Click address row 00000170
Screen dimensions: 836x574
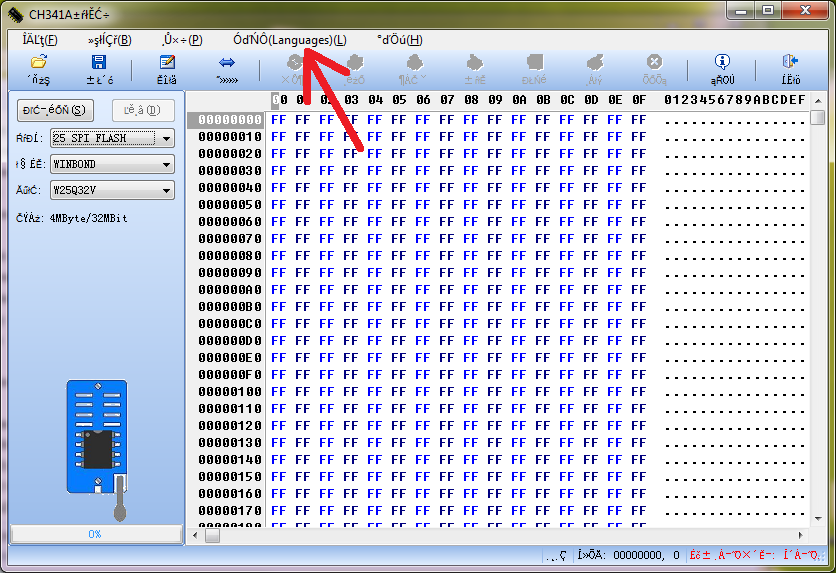[x=230, y=511]
